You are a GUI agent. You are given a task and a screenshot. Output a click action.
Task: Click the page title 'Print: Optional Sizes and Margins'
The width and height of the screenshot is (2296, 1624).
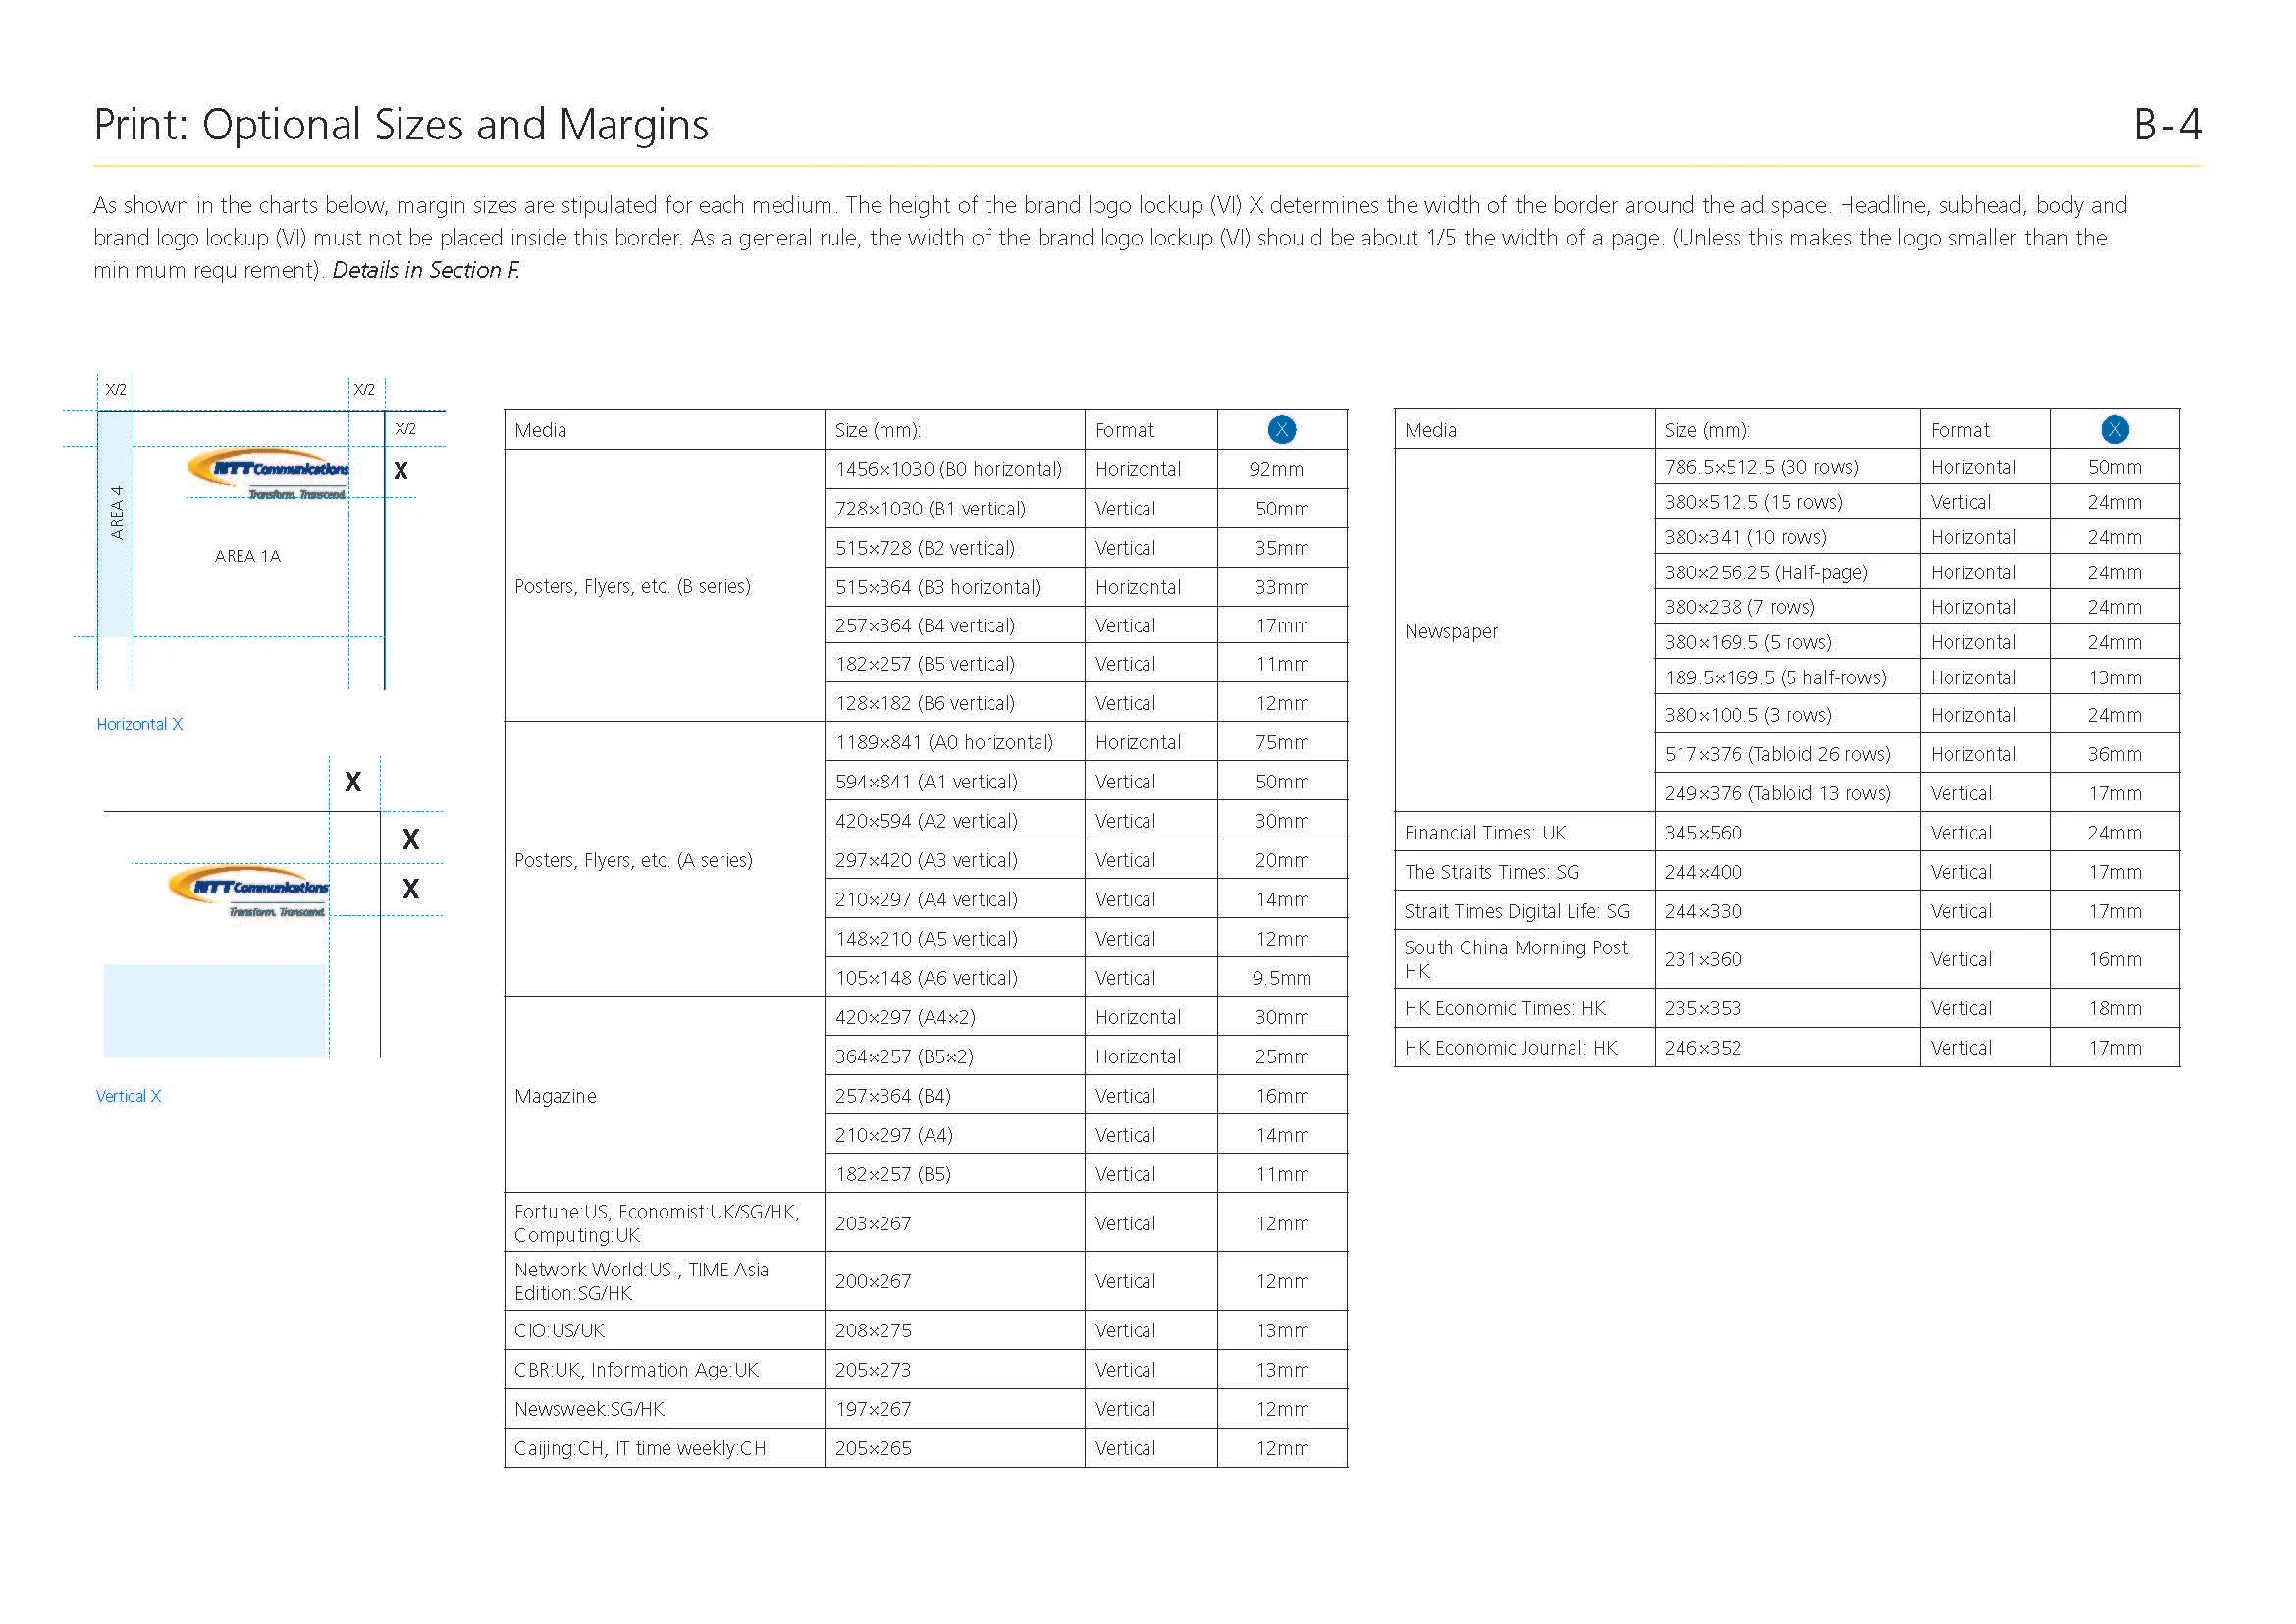pyautogui.click(x=400, y=125)
